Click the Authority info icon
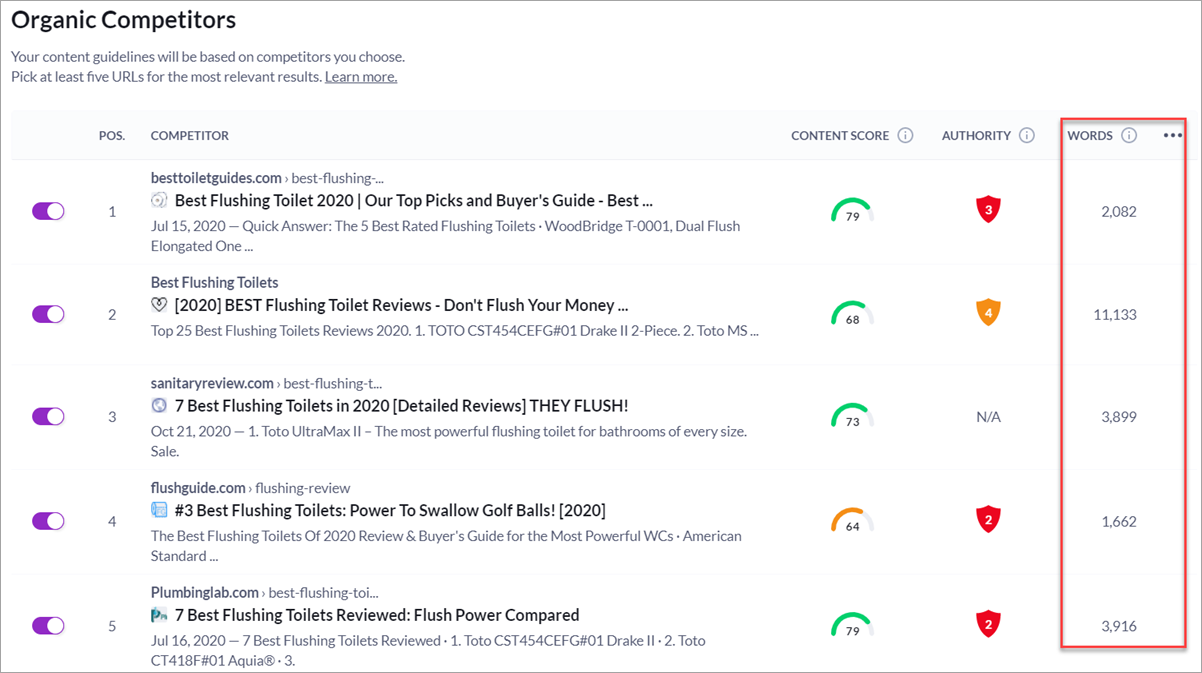Image resolution: width=1202 pixels, height=673 pixels. [x=1026, y=136]
